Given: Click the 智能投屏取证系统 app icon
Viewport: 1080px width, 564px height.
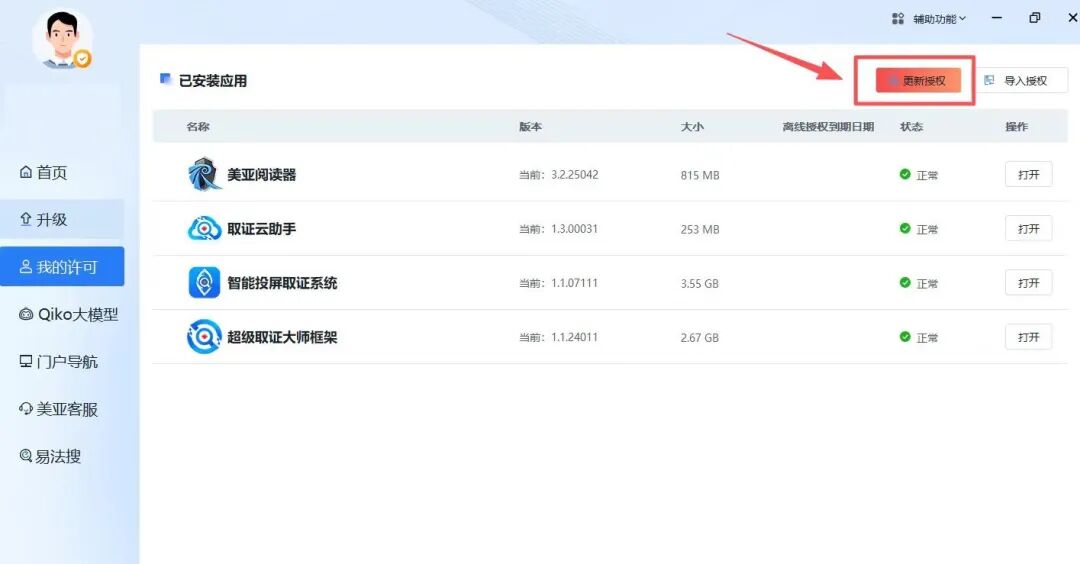Looking at the screenshot, I should (204, 282).
